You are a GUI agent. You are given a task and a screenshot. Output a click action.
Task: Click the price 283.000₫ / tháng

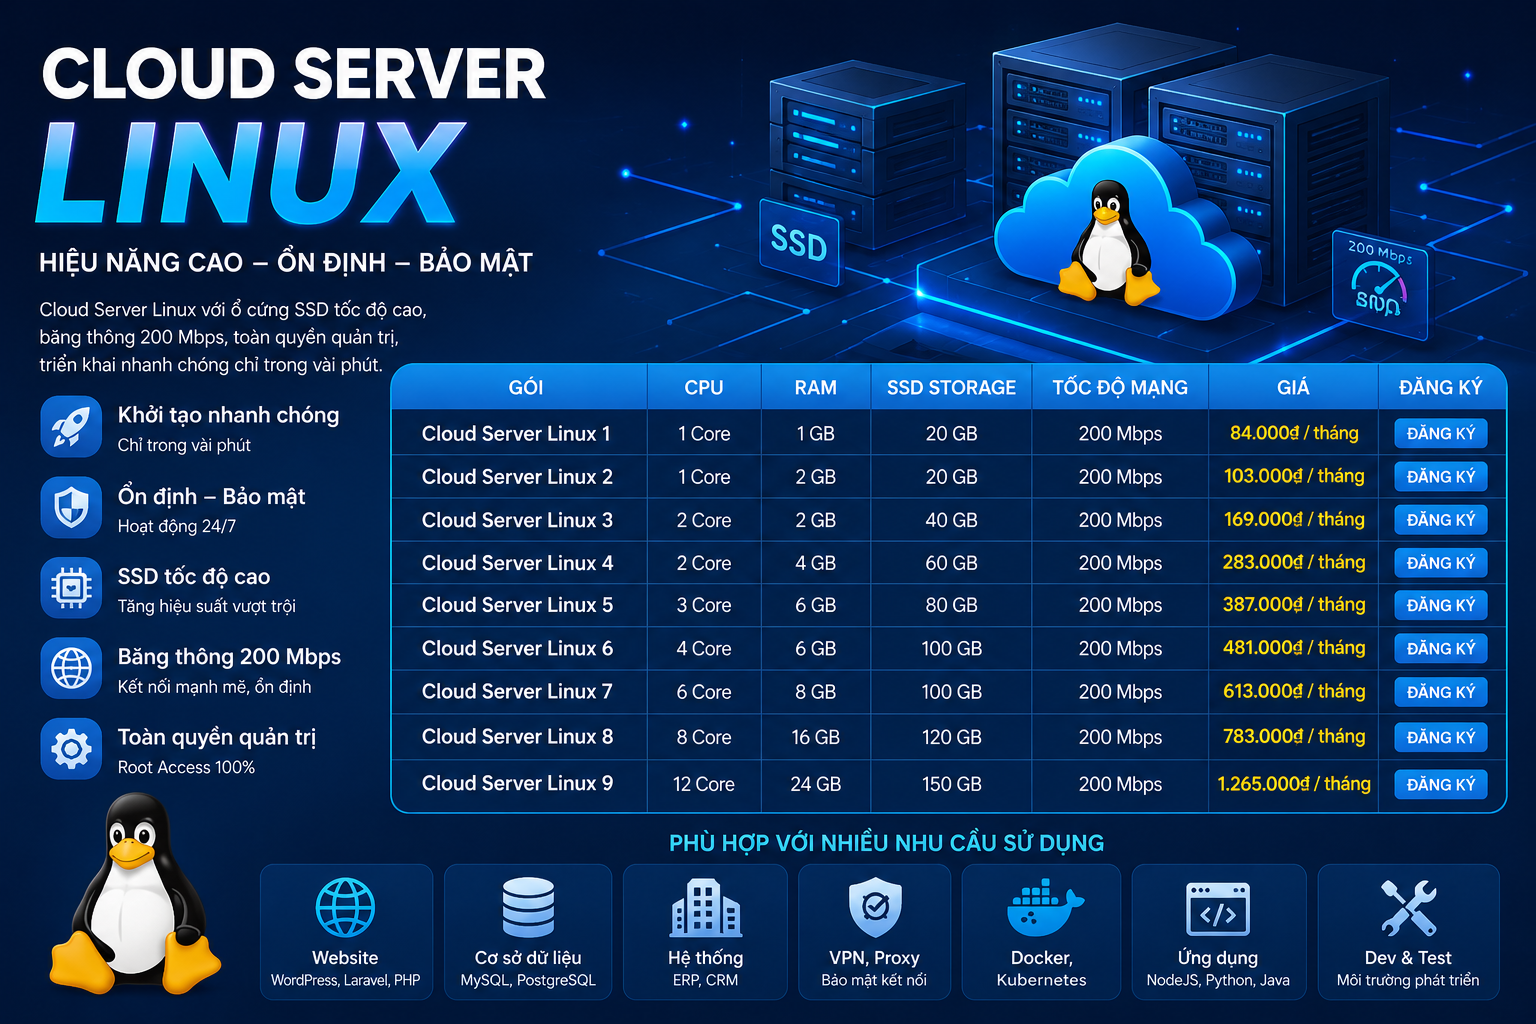click(1294, 562)
